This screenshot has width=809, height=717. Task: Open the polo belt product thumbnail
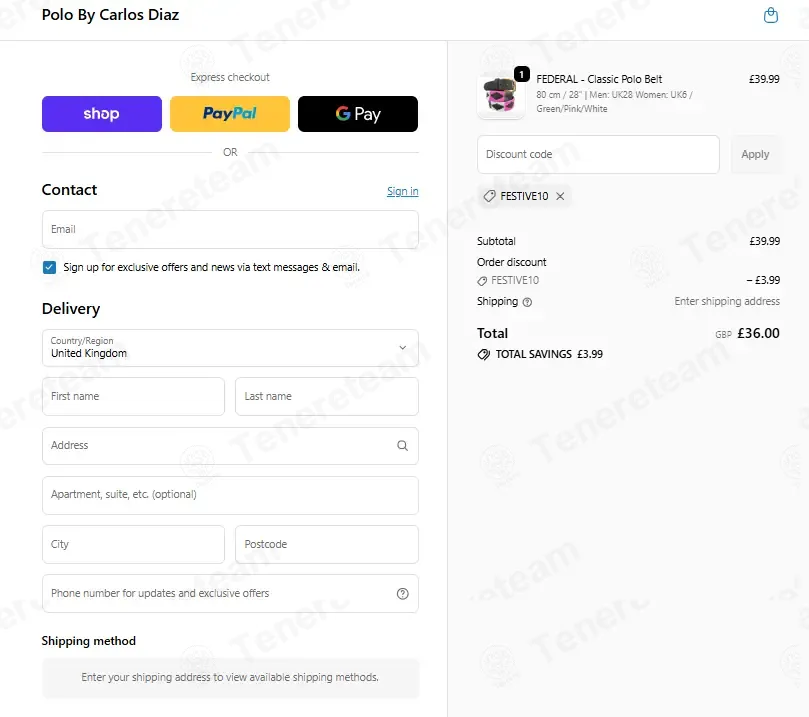coord(500,96)
